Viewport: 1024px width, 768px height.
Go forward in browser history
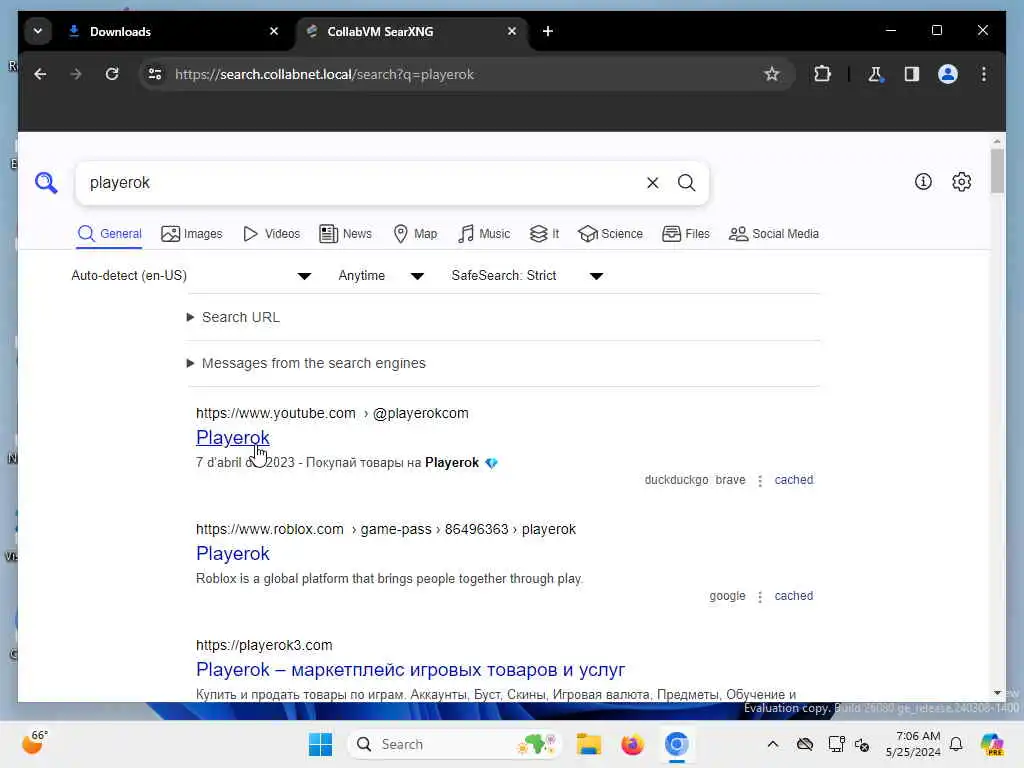pos(76,74)
